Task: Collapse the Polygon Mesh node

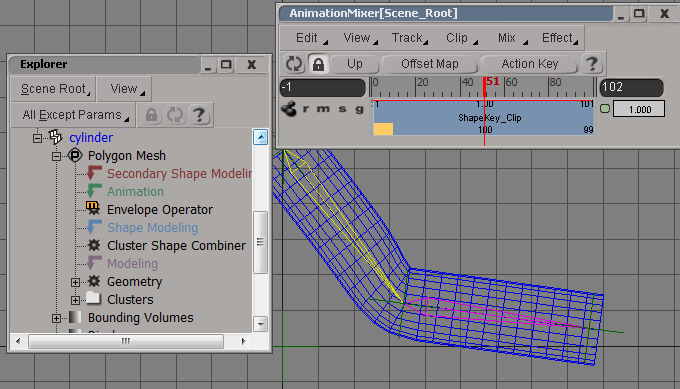Action: [x=56, y=156]
